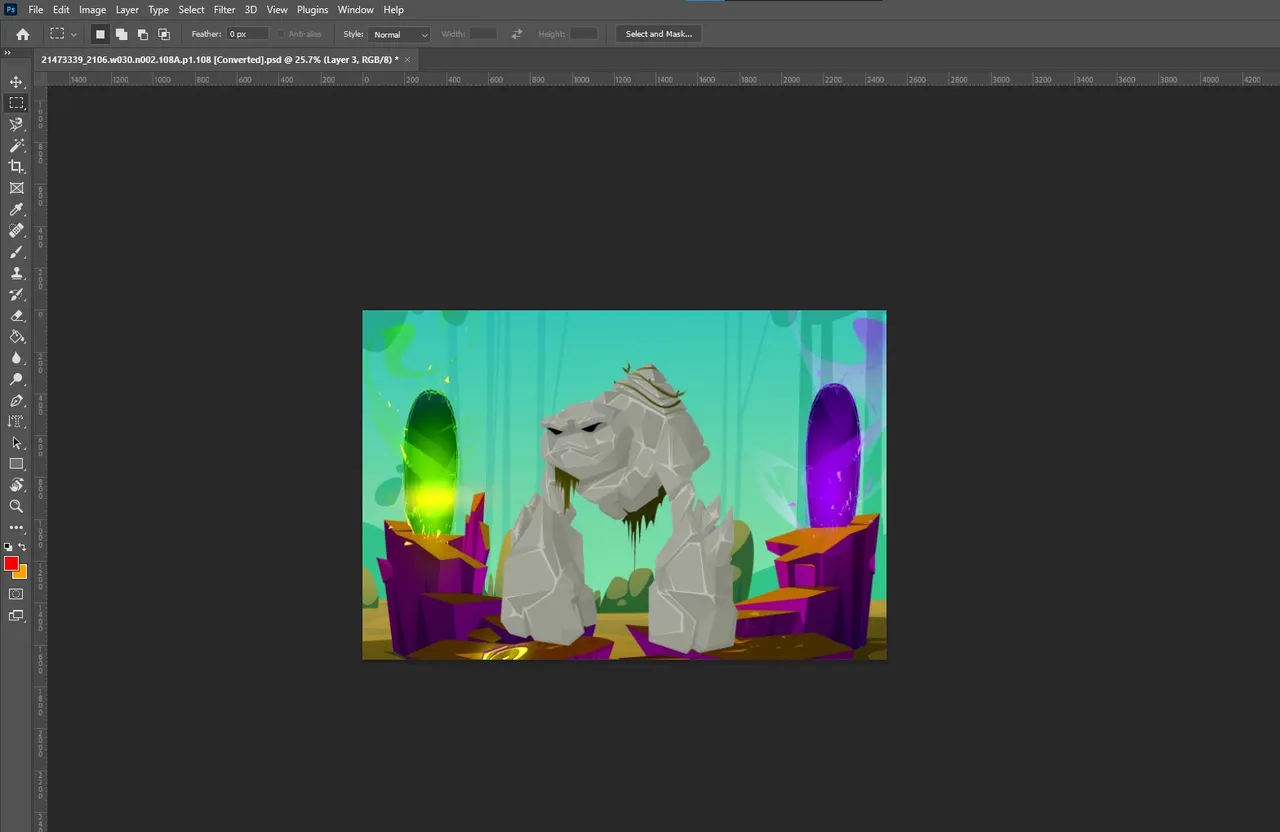1280x832 pixels.
Task: Select the Frame tool
Action: [x=16, y=188]
